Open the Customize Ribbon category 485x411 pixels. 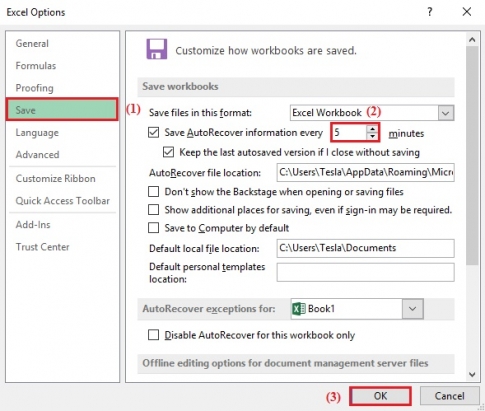pos(55,179)
